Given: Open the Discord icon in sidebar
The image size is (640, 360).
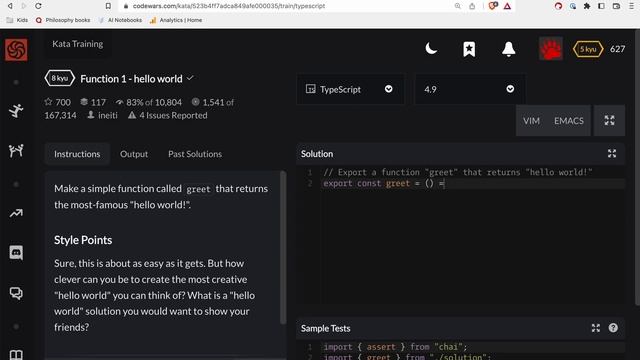Looking at the screenshot, I should 16,253.
